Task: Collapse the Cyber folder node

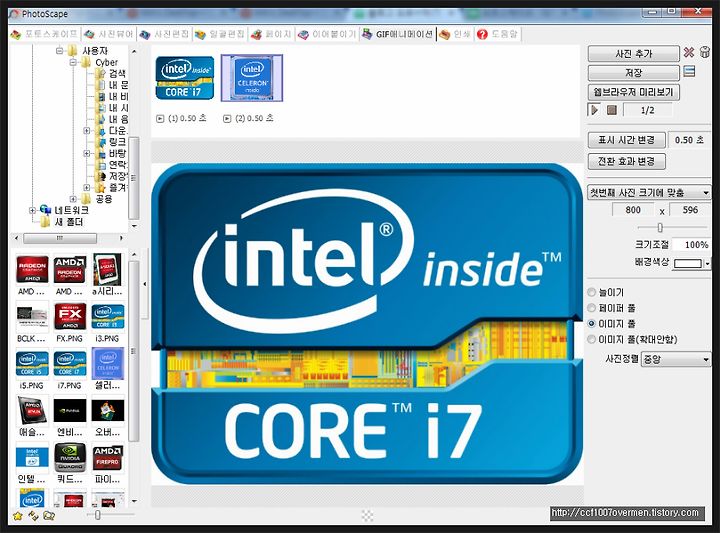Action: coord(73,62)
